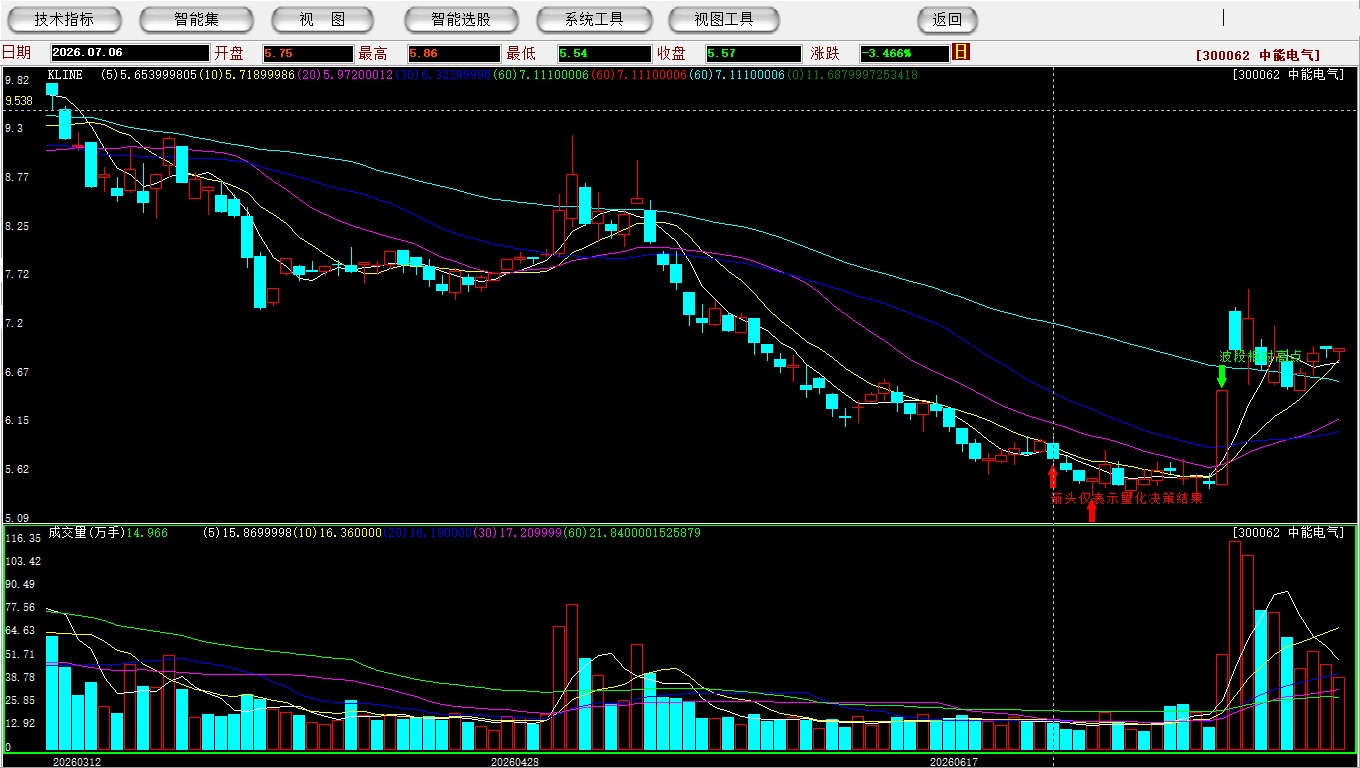Click the 20260617 date axis label
This screenshot has height=768, width=1360.
point(954,762)
